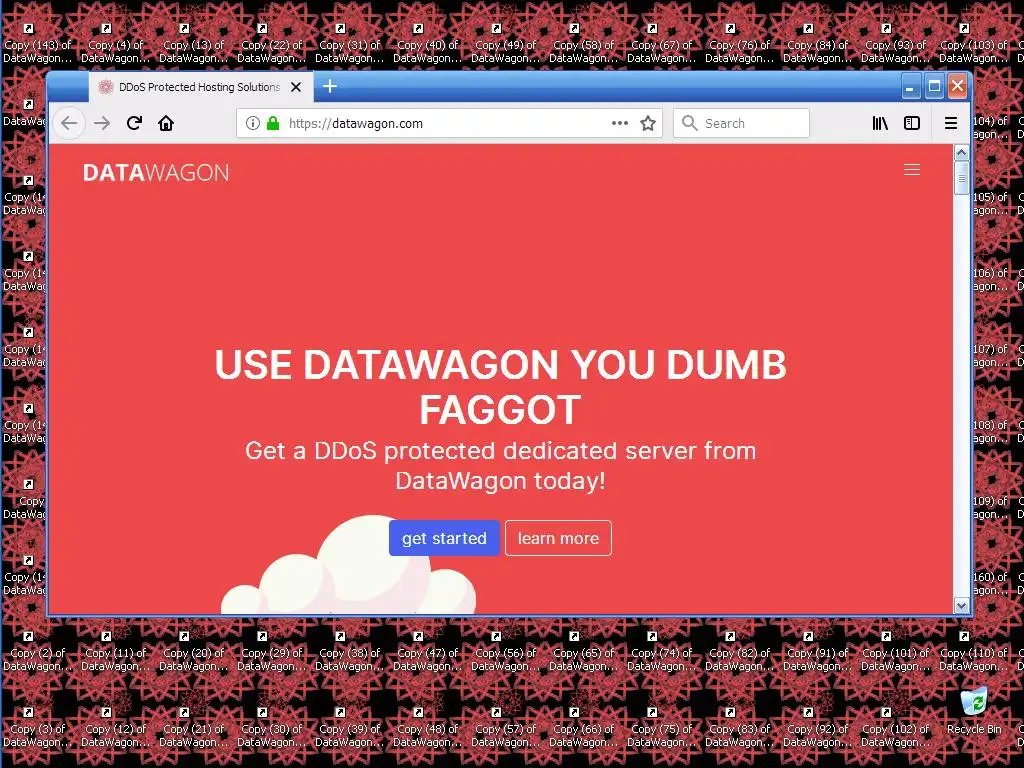The image size is (1024, 768).
Task: Select Copy (143) of DataWagon shortcut
Action: pos(37,44)
